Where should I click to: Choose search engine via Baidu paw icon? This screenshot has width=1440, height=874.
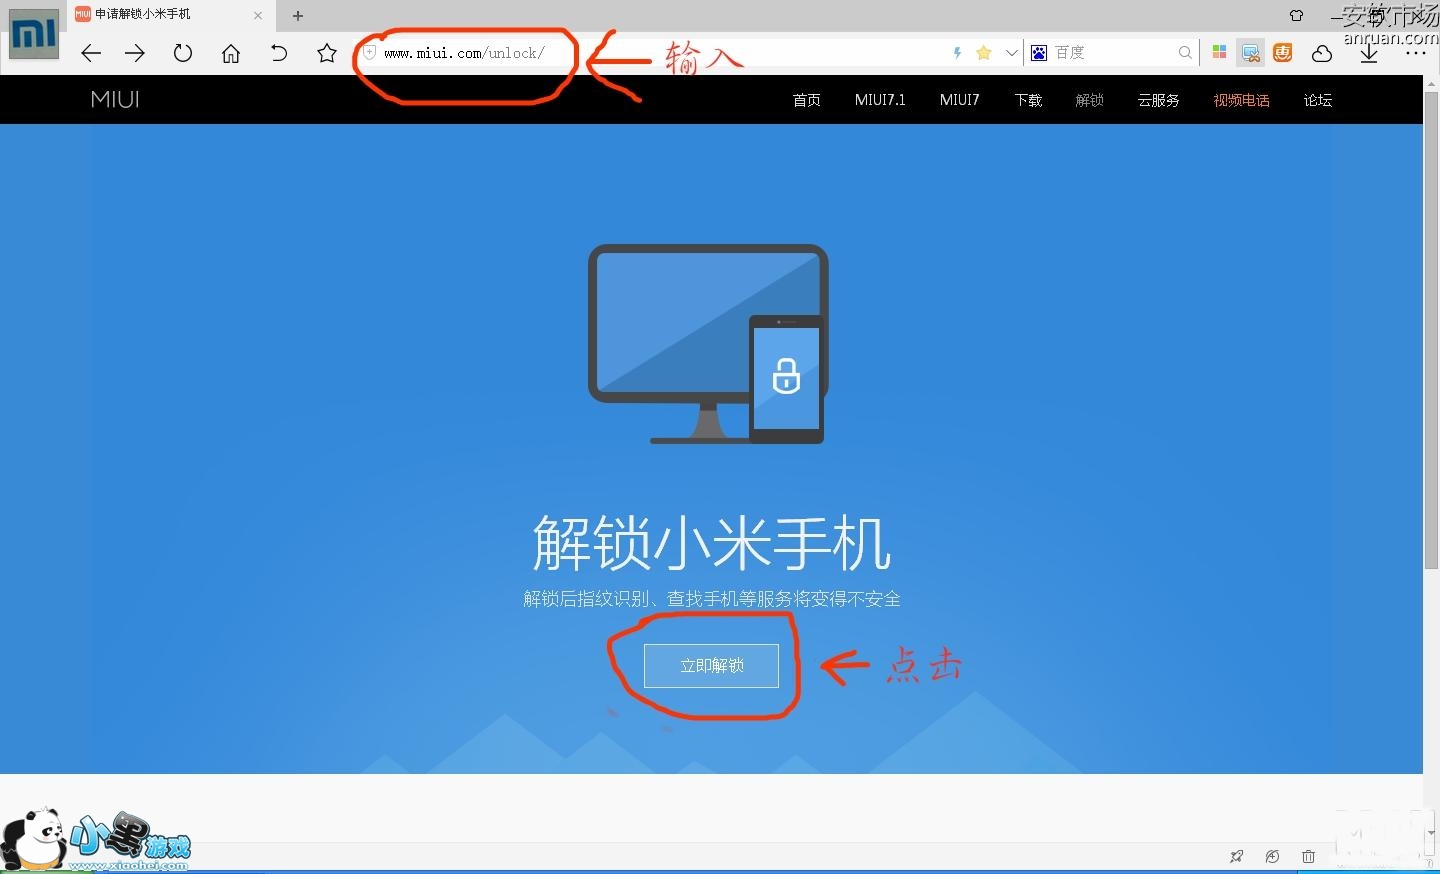click(1039, 53)
